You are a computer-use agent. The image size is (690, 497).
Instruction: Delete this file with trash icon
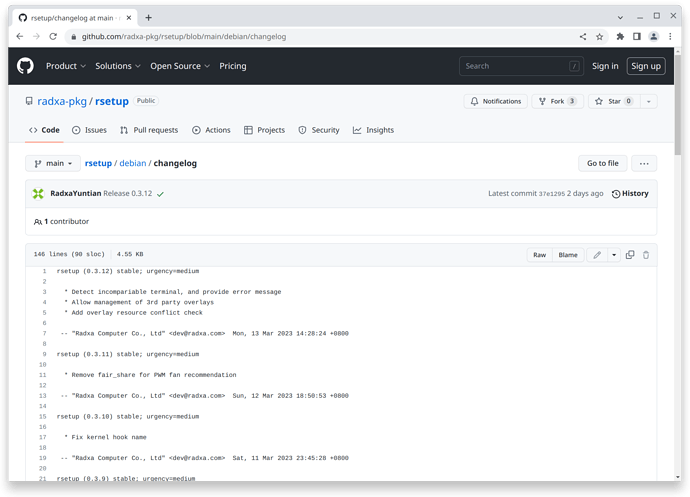(646, 255)
